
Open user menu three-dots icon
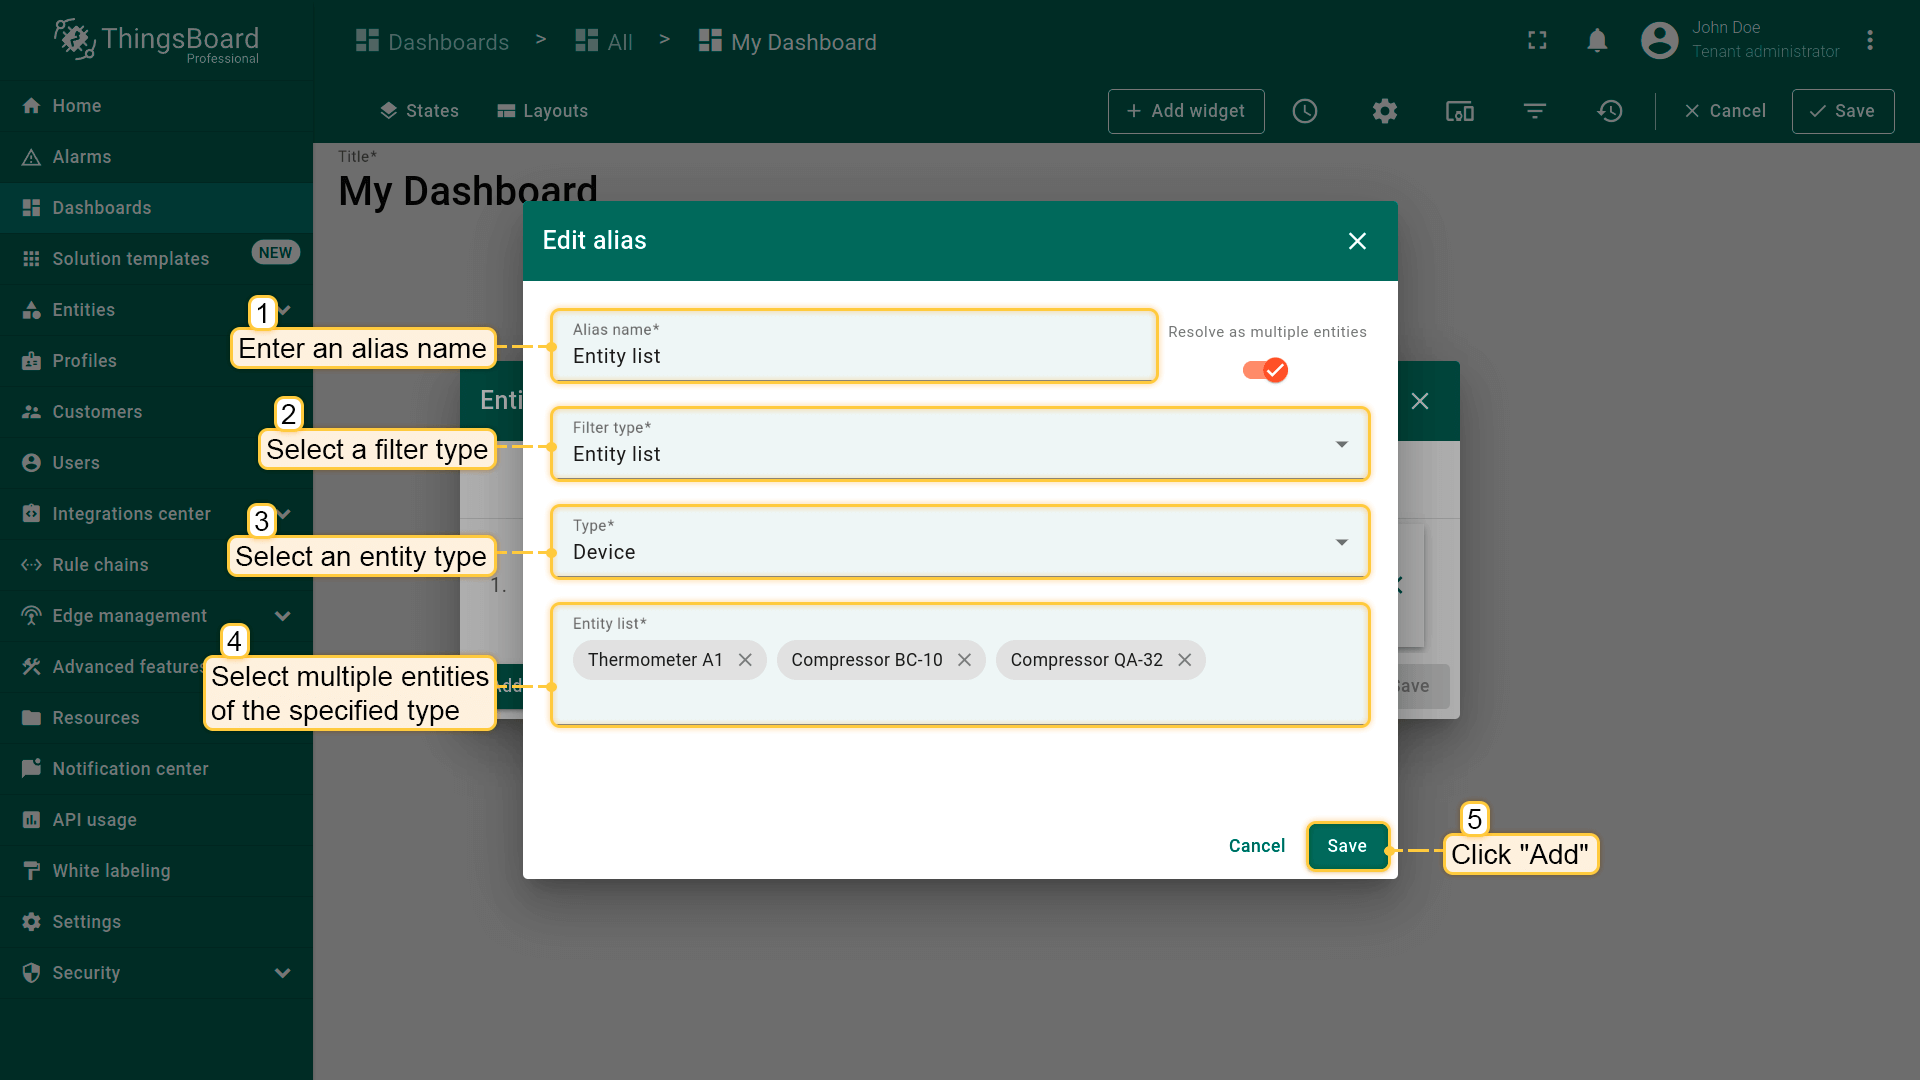click(x=1870, y=41)
